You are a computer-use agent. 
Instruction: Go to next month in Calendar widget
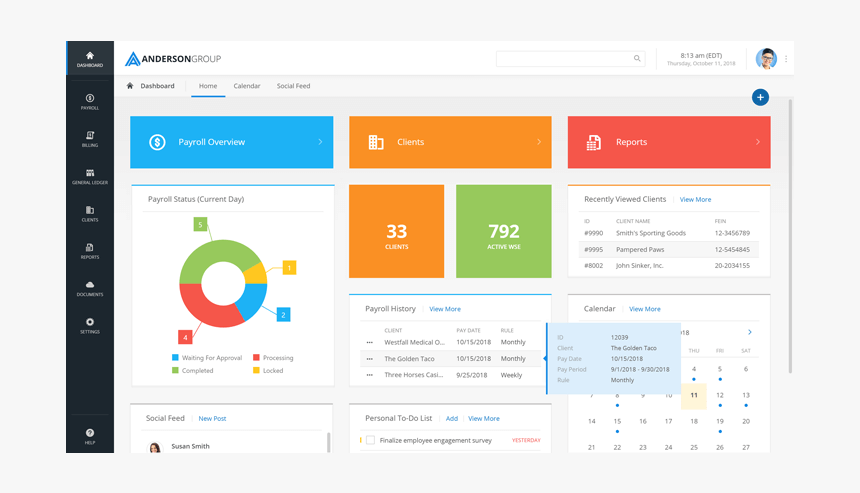[750, 332]
